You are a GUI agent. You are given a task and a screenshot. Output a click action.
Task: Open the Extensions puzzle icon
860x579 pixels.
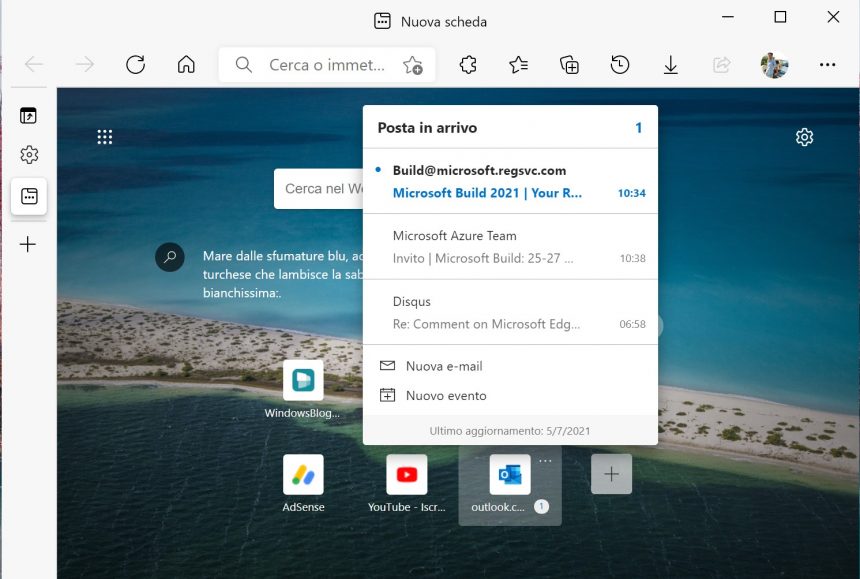pos(468,65)
